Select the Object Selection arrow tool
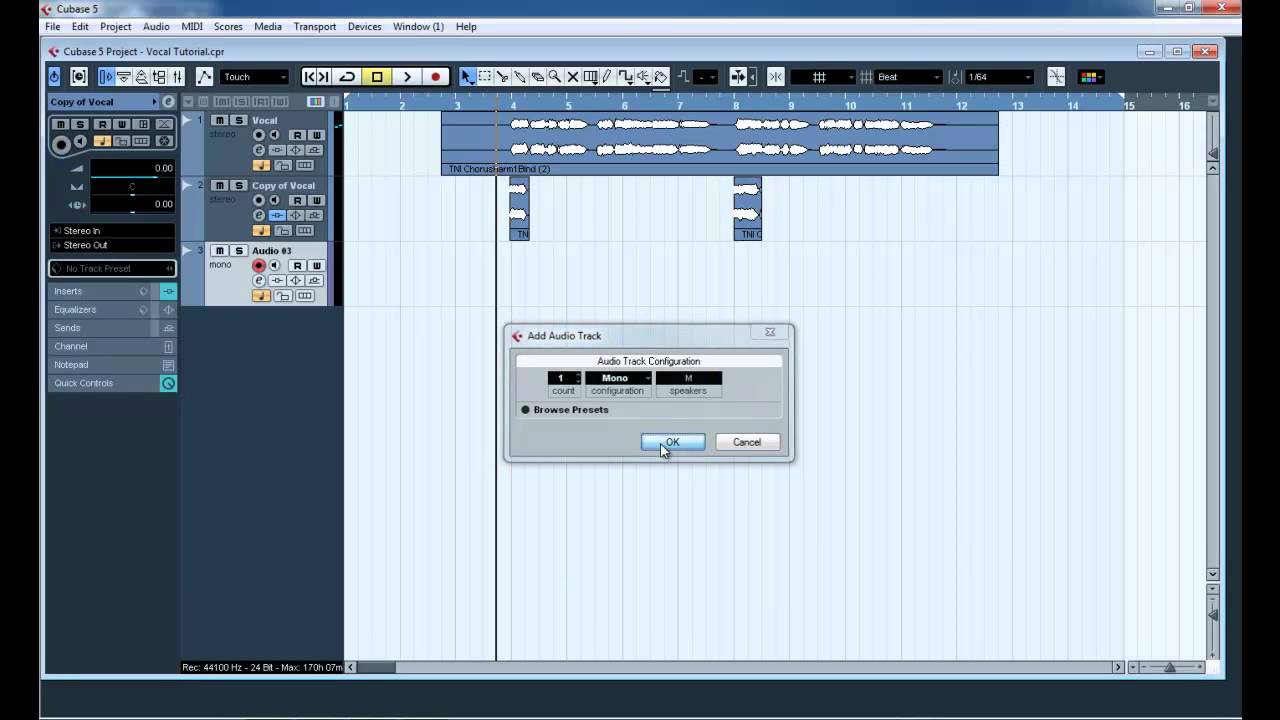The image size is (1280, 720). (x=467, y=77)
